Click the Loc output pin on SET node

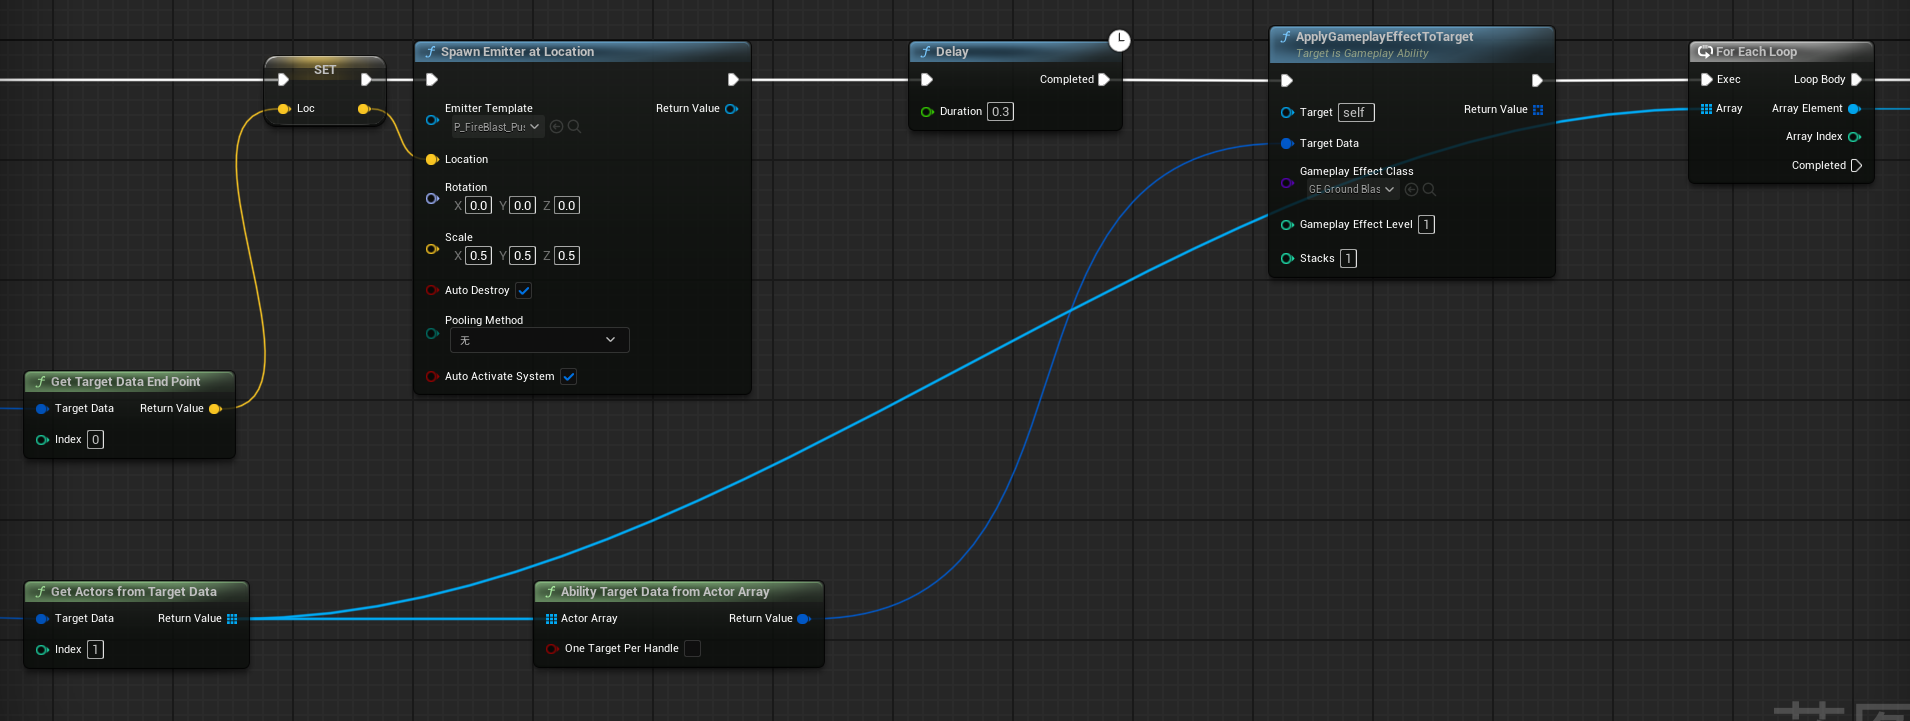click(x=364, y=108)
